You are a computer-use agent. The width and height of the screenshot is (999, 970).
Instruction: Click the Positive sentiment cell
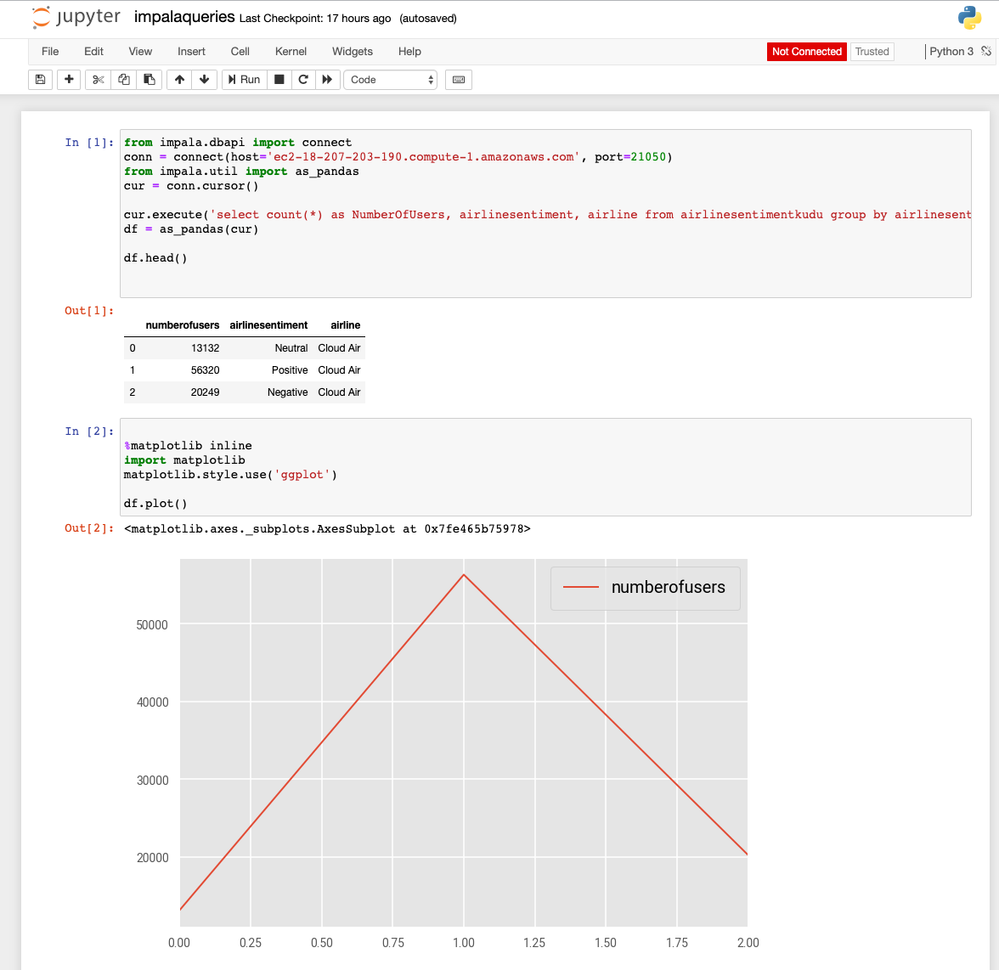click(290, 370)
